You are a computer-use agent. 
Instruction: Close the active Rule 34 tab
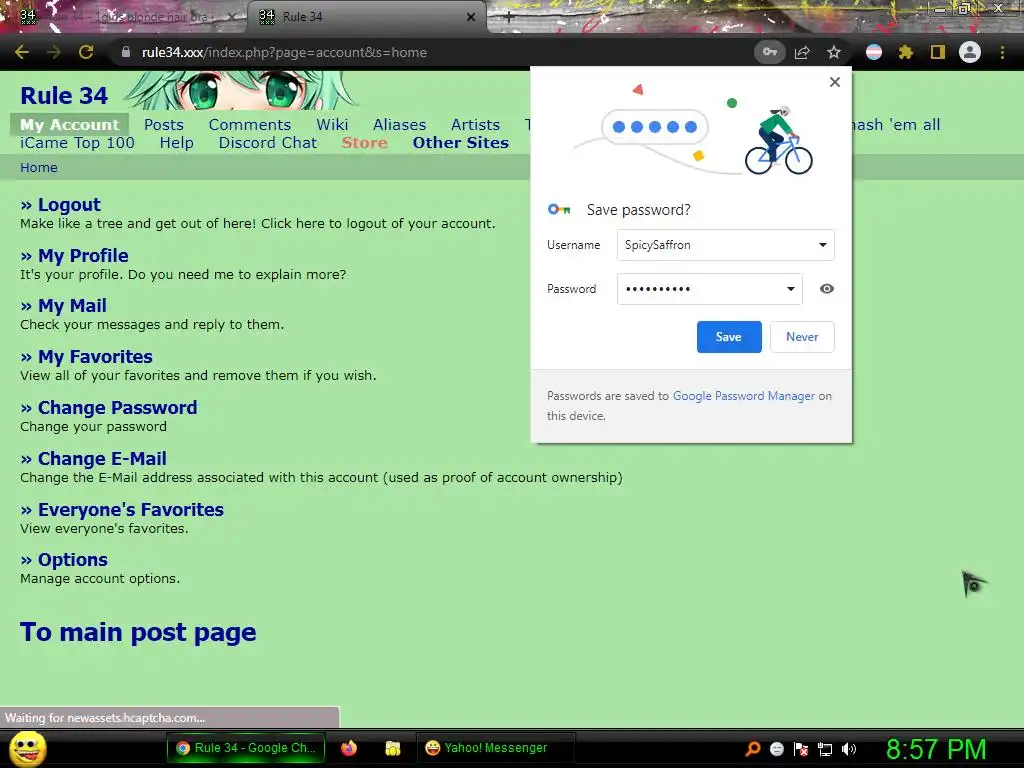(471, 17)
